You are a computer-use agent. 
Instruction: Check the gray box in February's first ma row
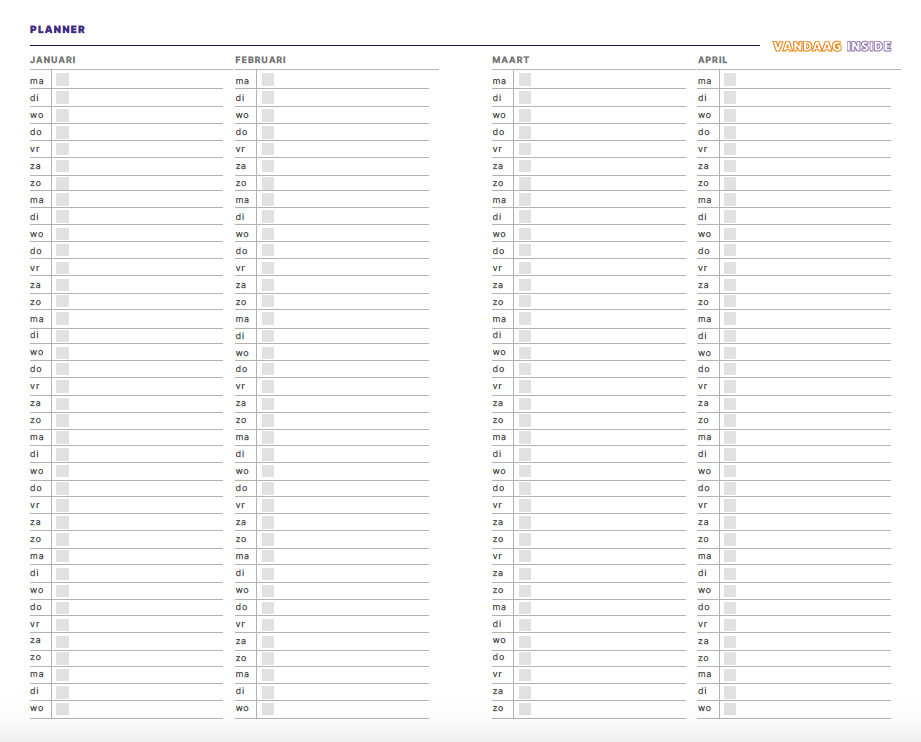tap(268, 80)
